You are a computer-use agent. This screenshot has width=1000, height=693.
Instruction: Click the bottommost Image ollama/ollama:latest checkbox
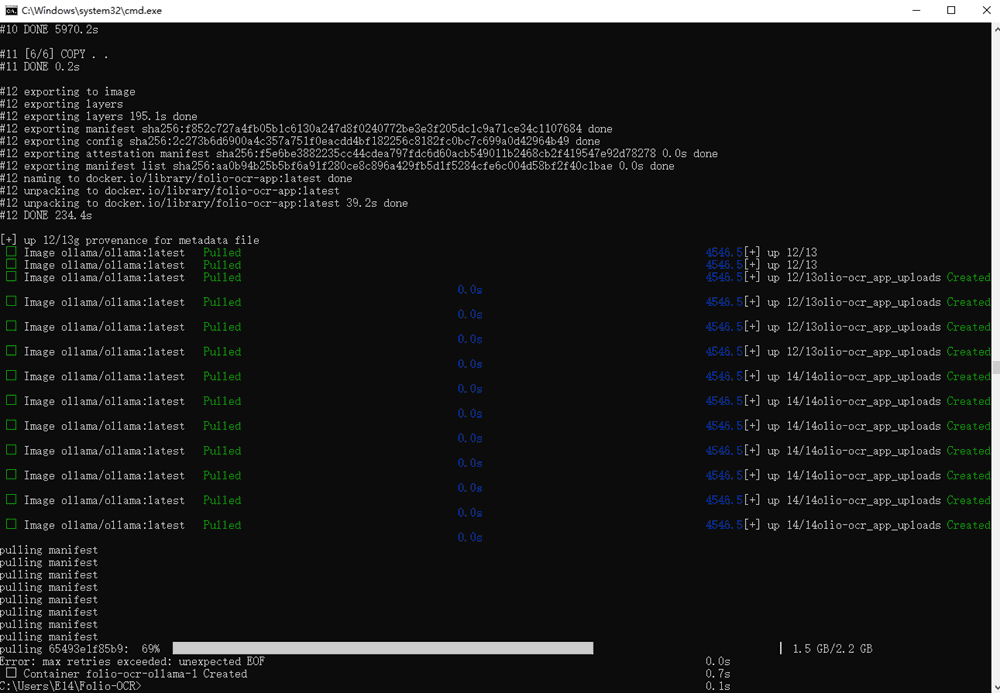tap(11, 525)
